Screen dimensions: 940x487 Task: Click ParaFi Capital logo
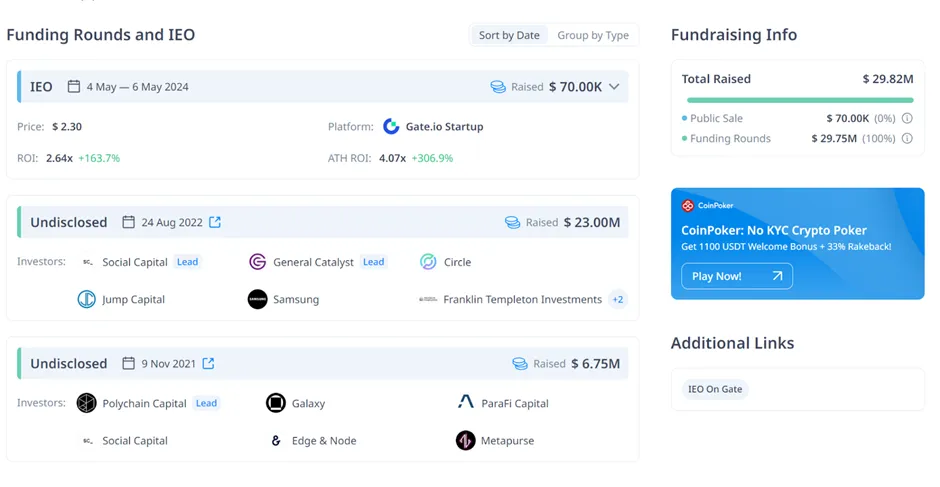pos(465,402)
